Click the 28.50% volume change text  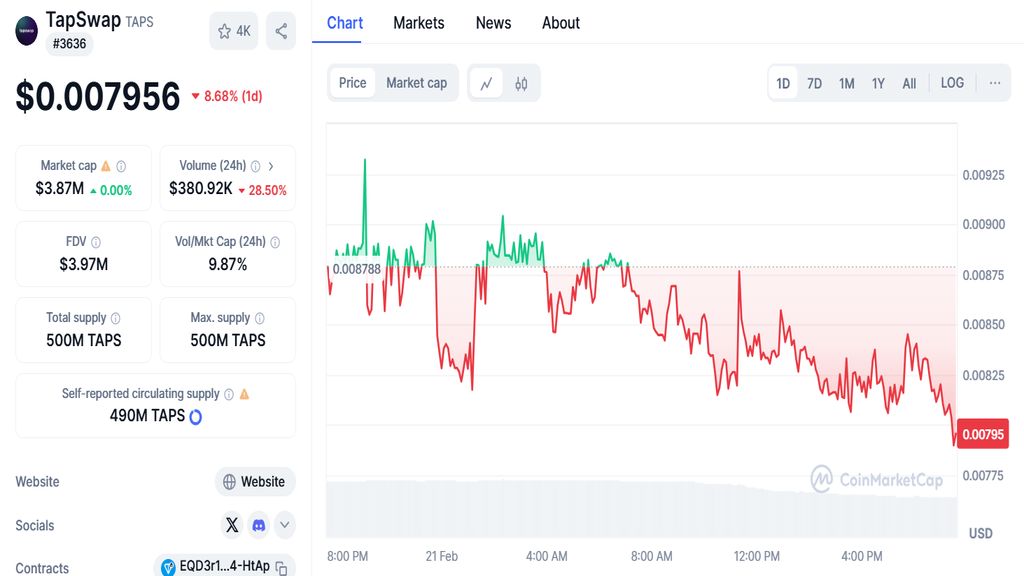point(267,190)
